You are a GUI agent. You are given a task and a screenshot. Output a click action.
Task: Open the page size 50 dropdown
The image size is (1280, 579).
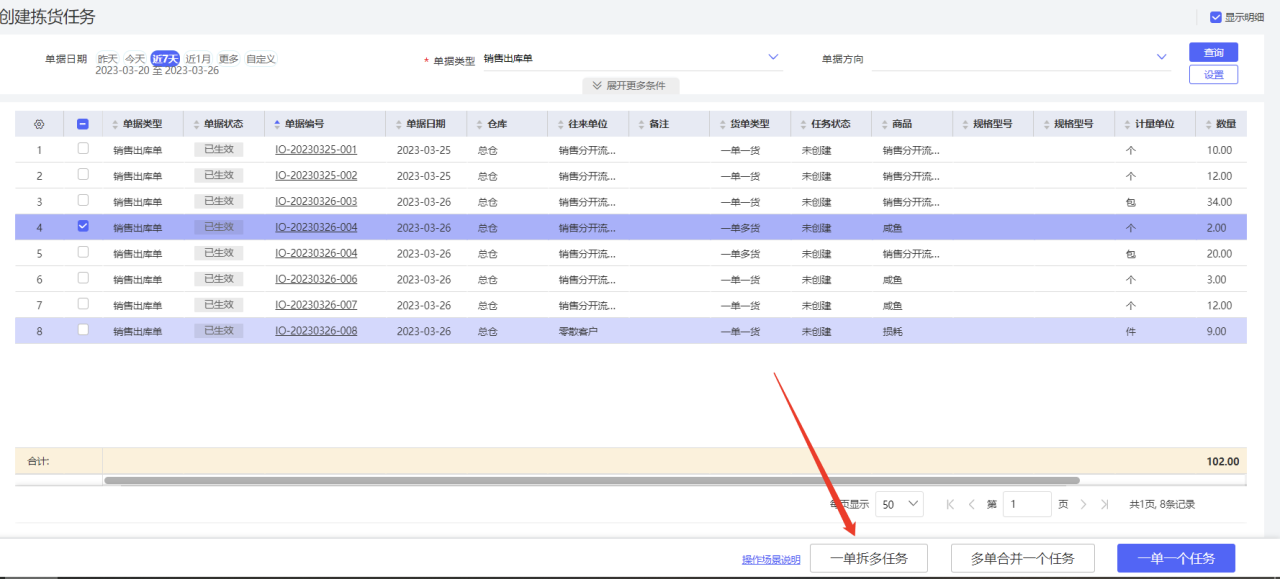point(899,505)
